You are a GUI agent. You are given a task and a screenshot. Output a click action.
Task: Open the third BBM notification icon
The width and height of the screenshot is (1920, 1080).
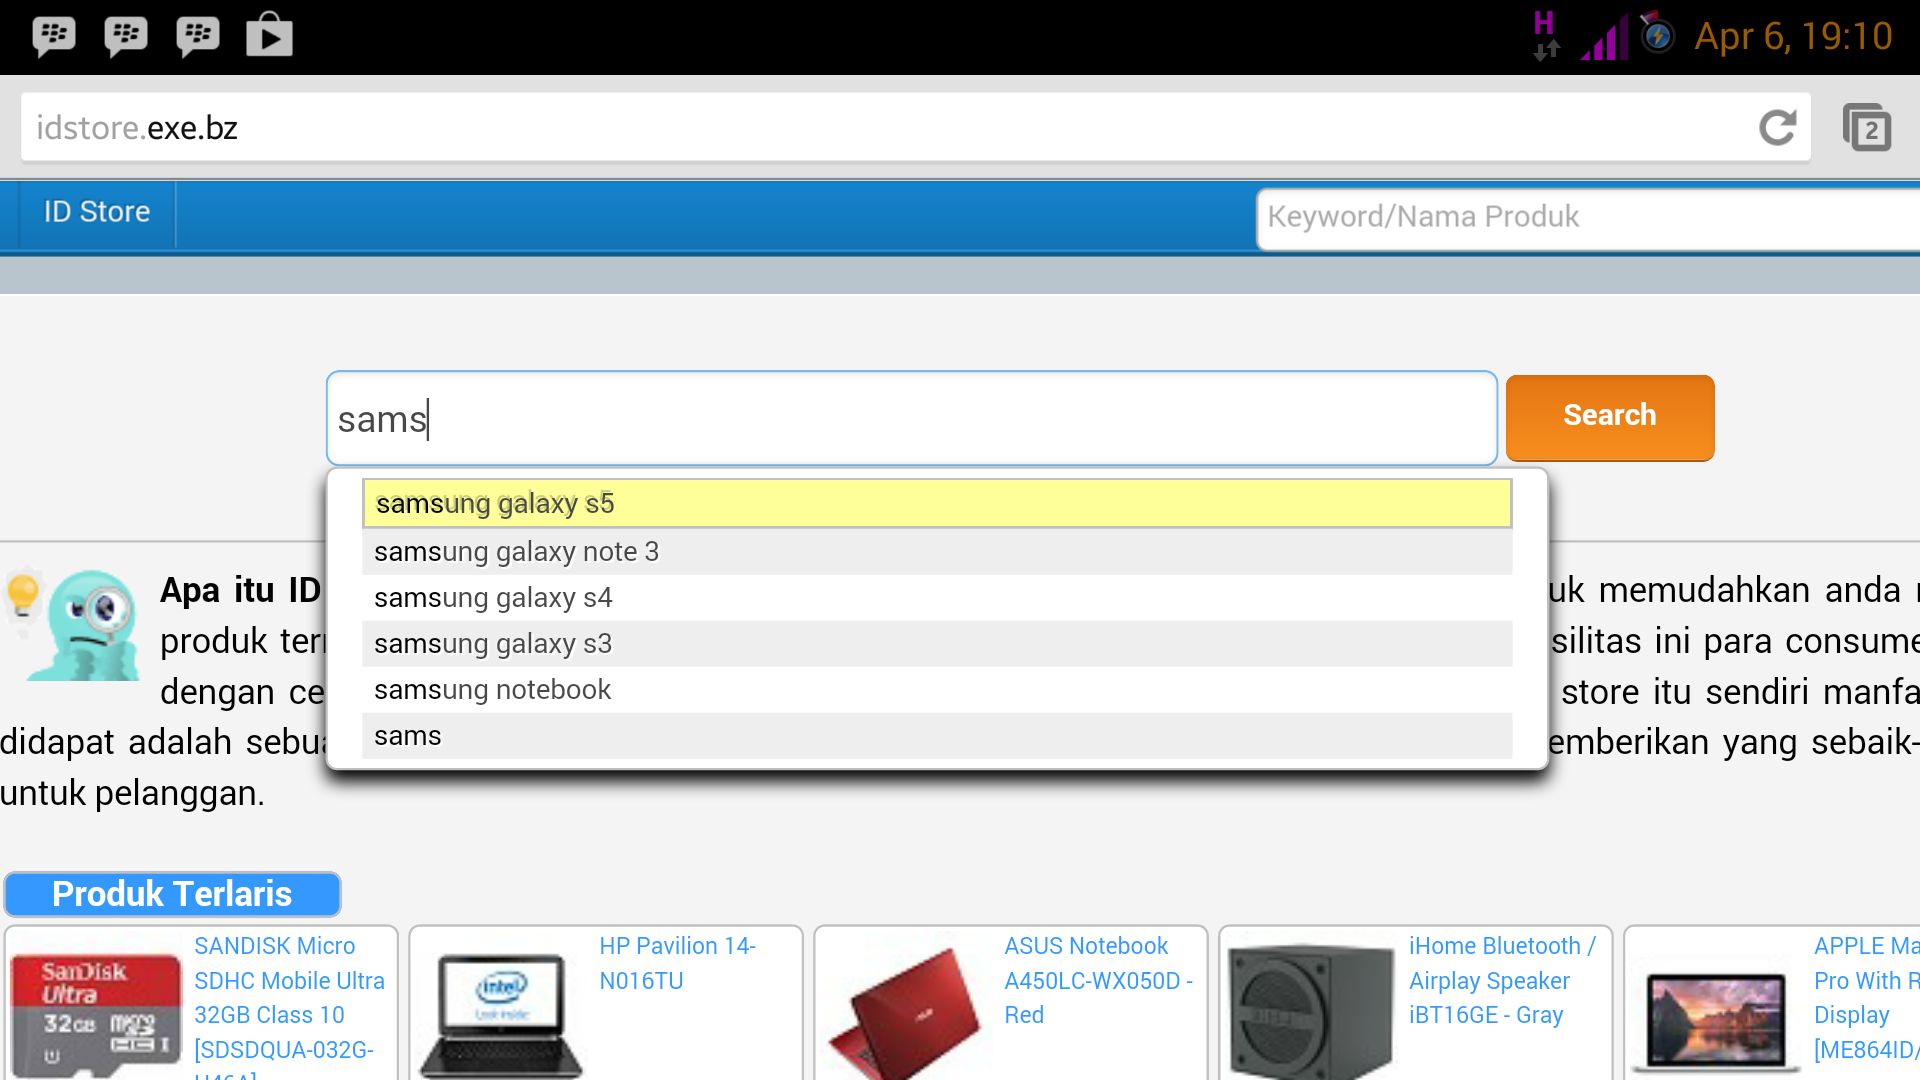point(198,37)
